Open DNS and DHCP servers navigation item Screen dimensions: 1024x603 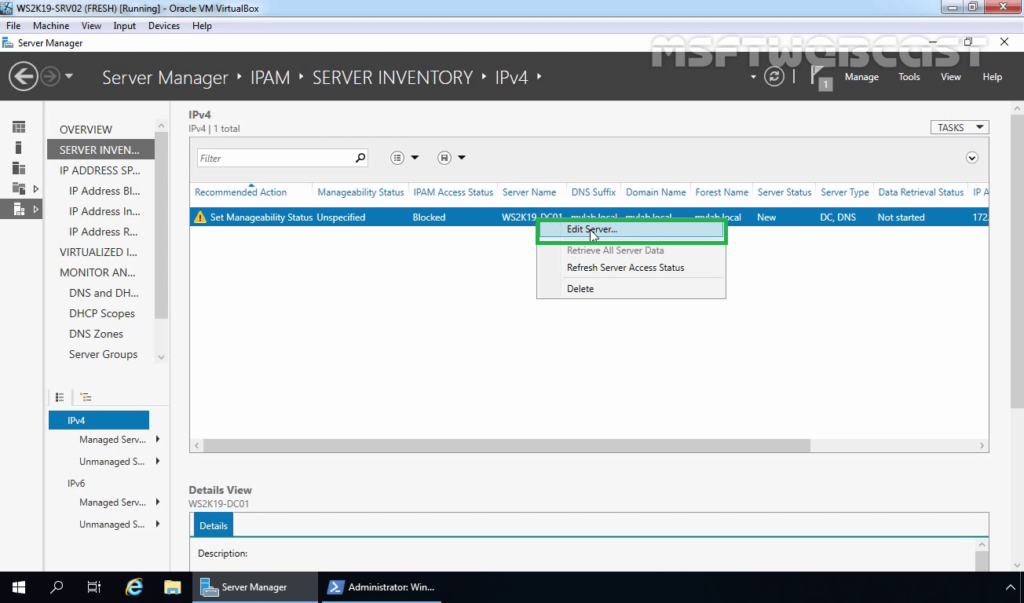(104, 293)
